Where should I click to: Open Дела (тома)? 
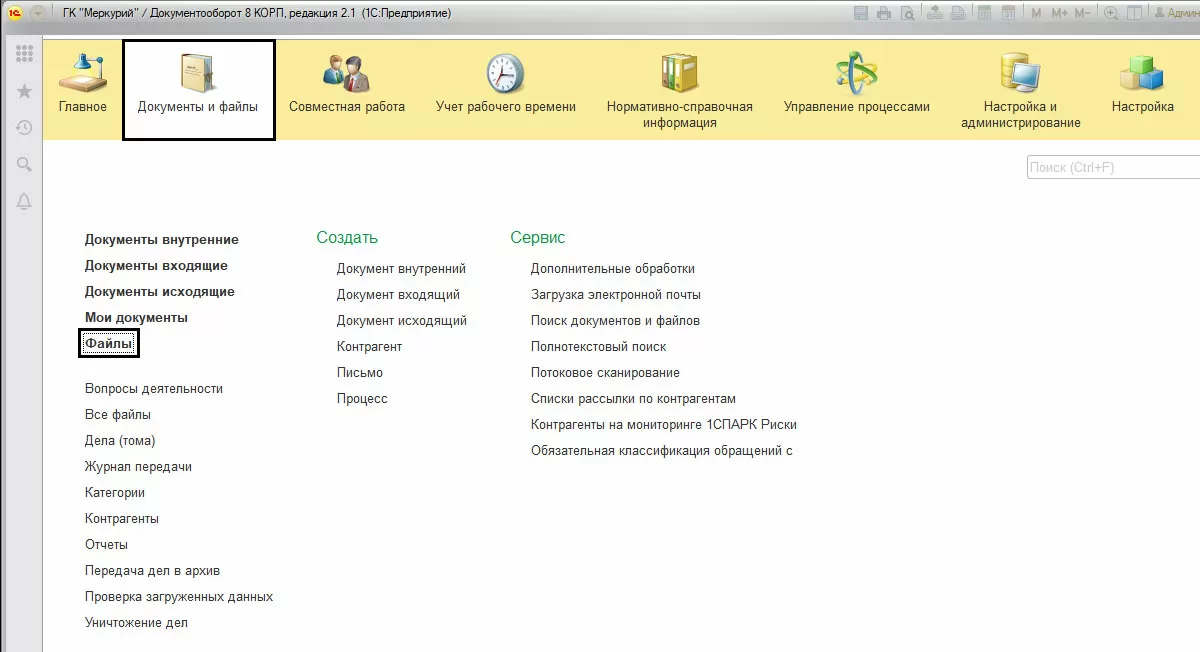coord(120,441)
